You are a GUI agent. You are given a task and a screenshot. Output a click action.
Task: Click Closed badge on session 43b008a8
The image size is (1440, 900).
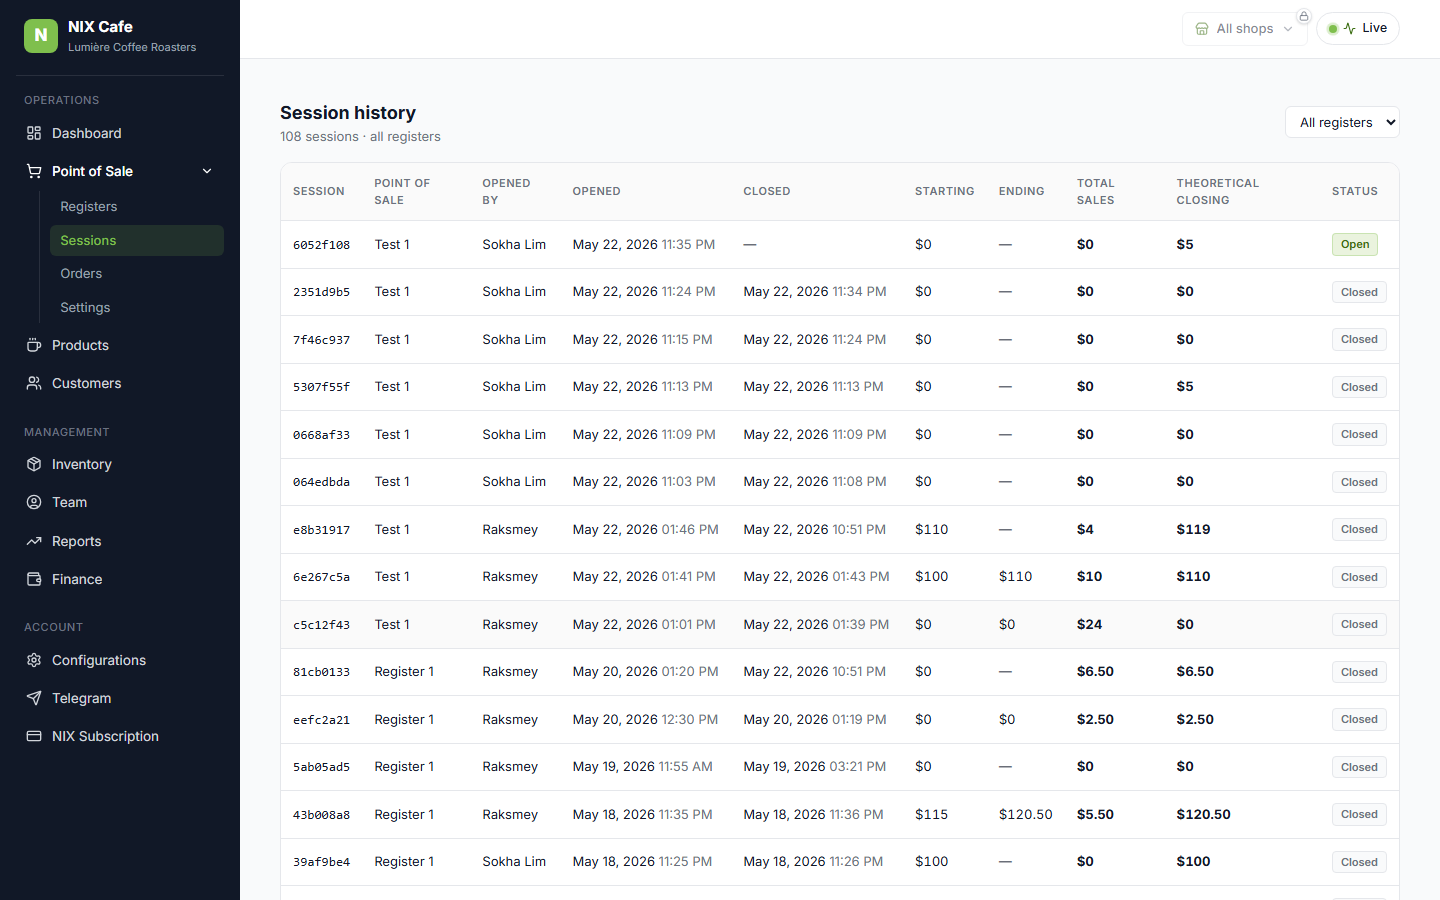[x=1359, y=814]
